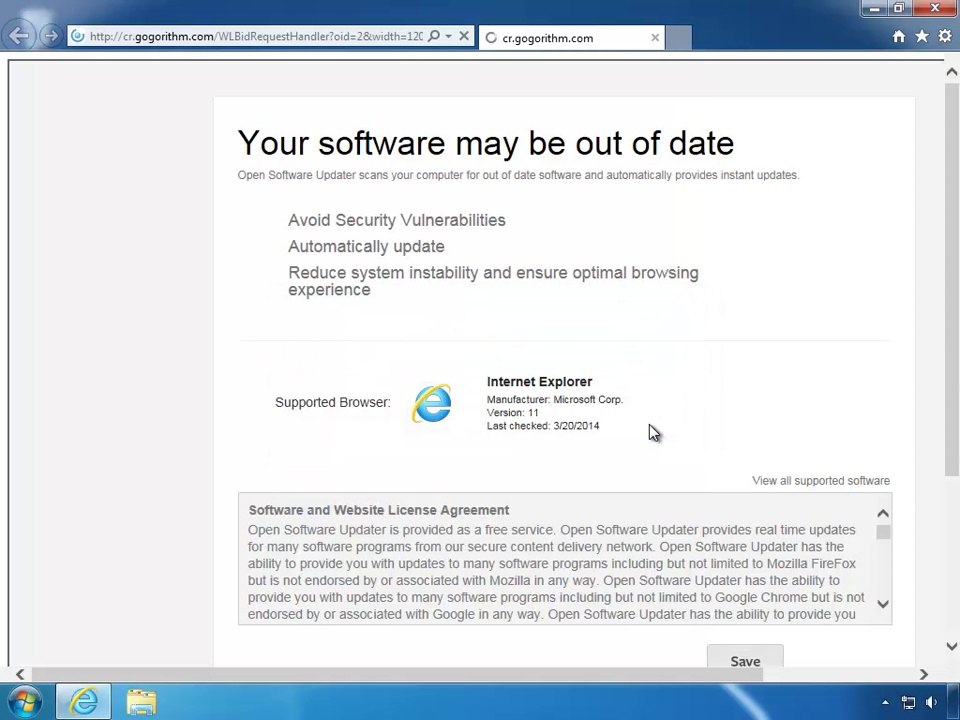Open a new tab with the blank tab button
The height and width of the screenshot is (720, 960).
click(x=678, y=38)
